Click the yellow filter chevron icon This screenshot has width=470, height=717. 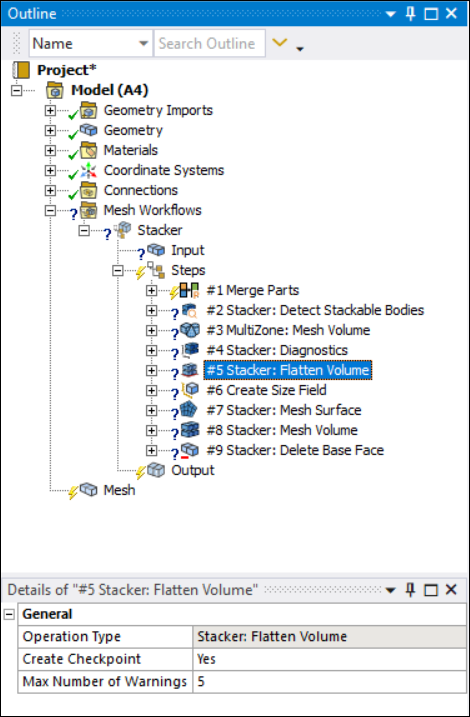pyautogui.click(x=280, y=43)
